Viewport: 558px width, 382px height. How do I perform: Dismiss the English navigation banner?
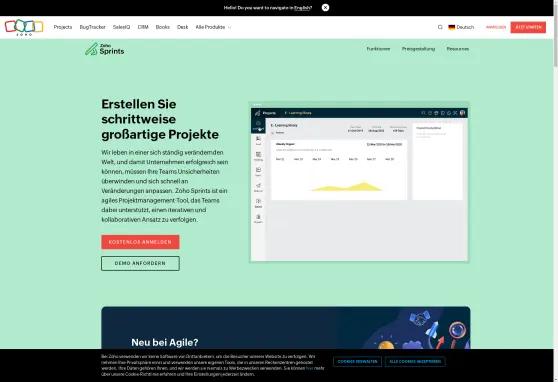point(325,7)
